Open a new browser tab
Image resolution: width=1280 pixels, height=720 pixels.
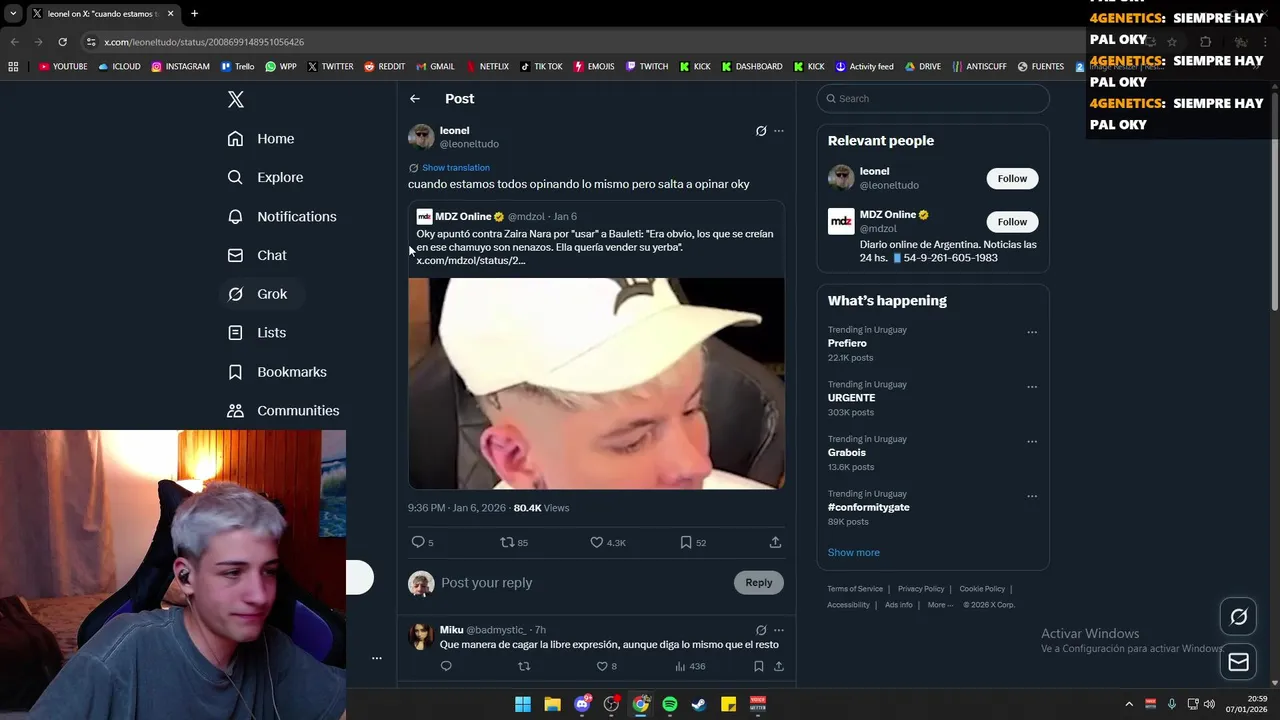click(x=194, y=14)
